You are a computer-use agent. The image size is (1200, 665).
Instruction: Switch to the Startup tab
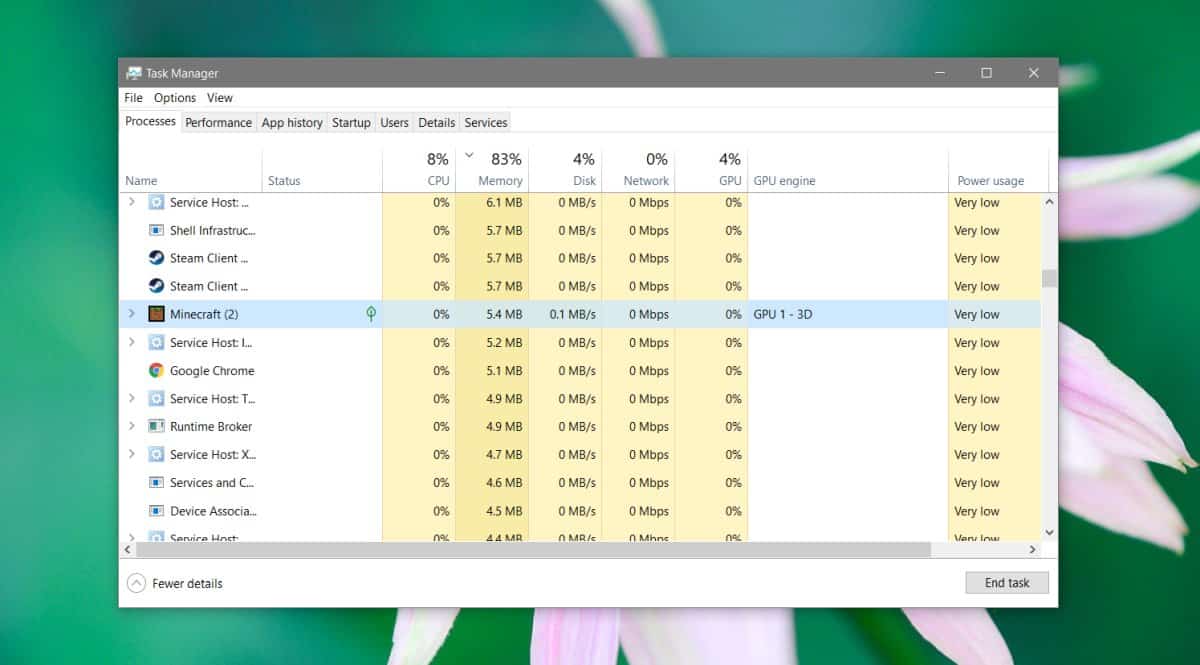pyautogui.click(x=351, y=122)
